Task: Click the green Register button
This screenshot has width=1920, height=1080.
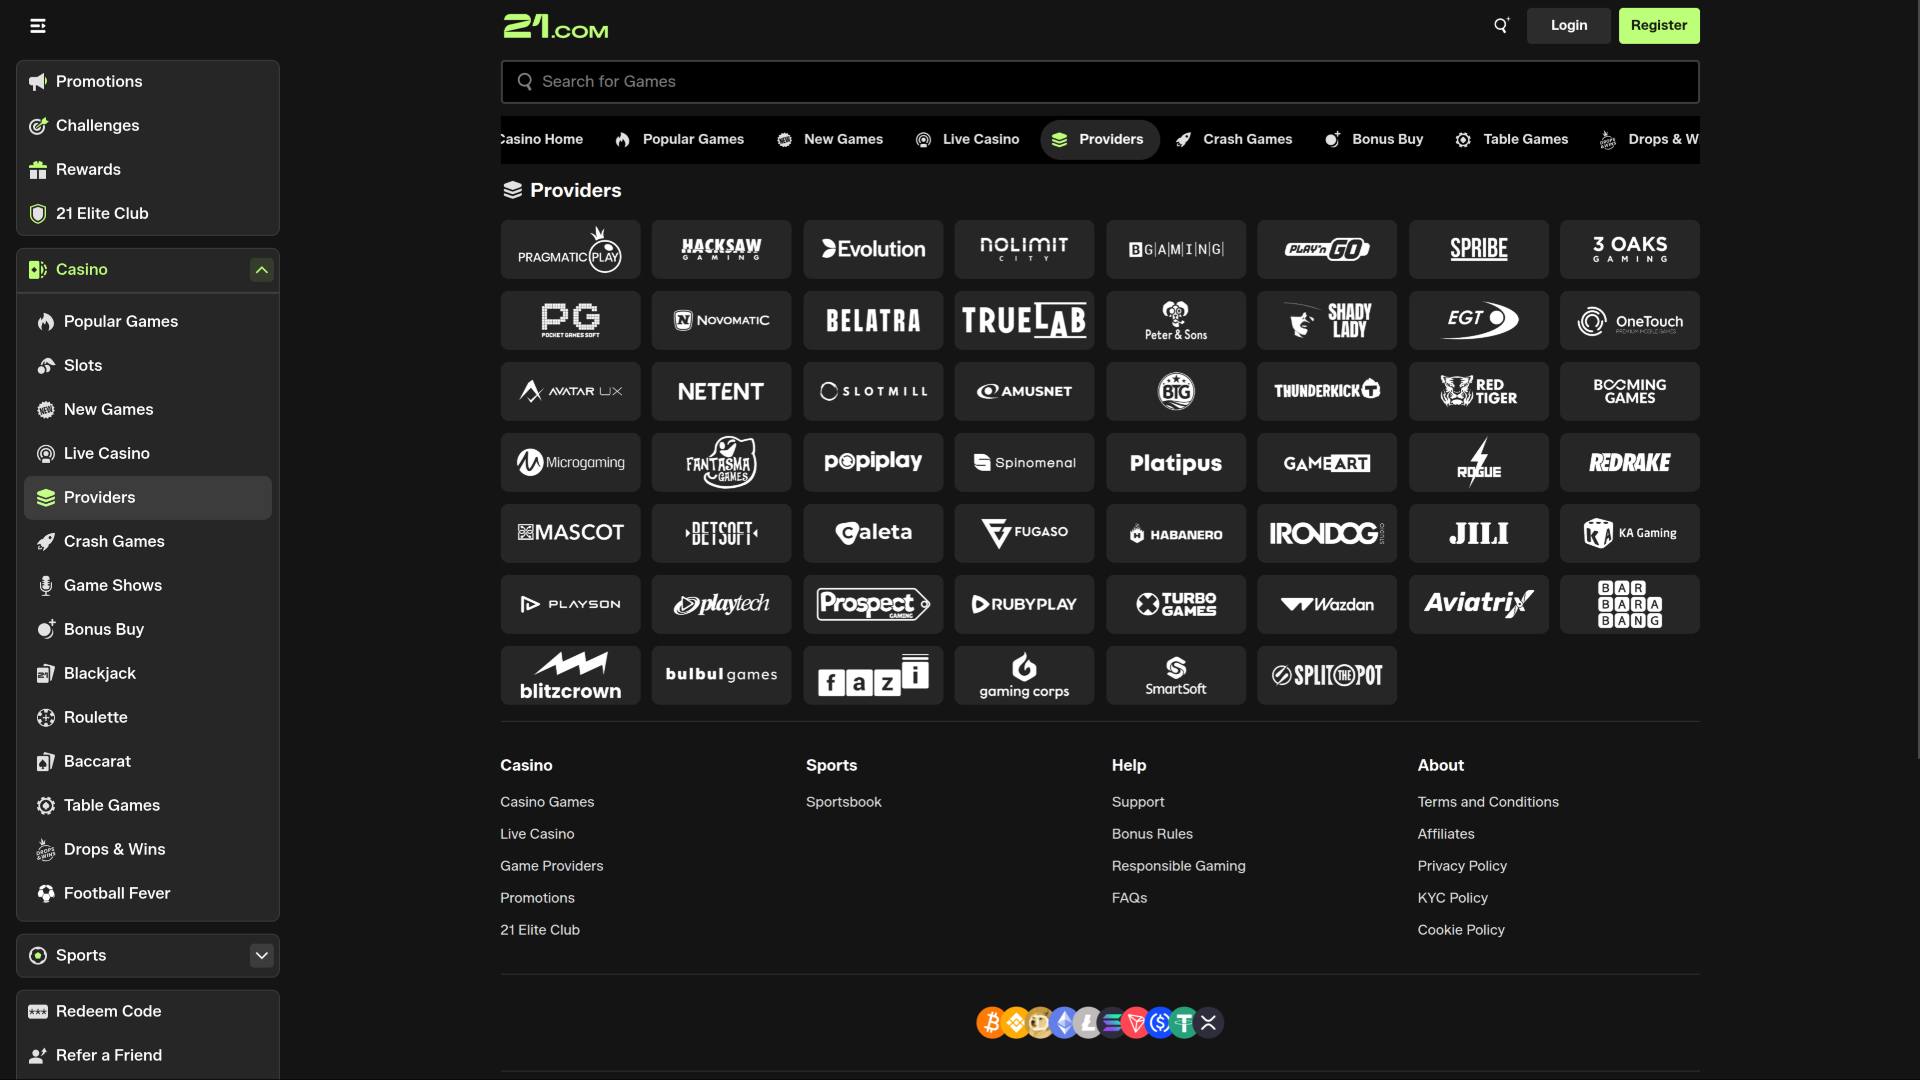Action: tap(1659, 26)
